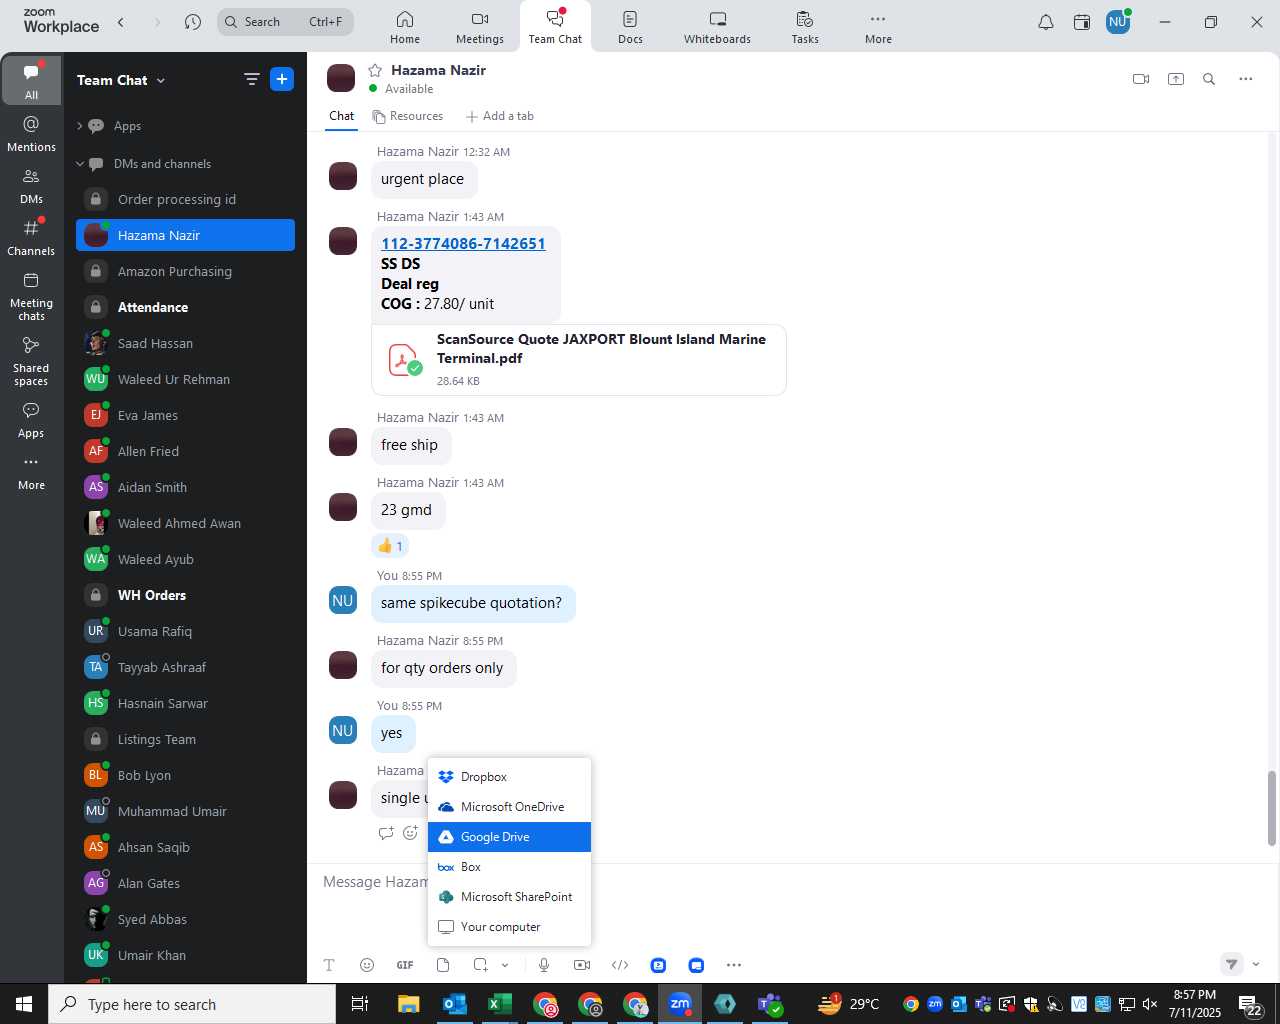
Task: Choose Your computer option
Action: (x=509, y=927)
